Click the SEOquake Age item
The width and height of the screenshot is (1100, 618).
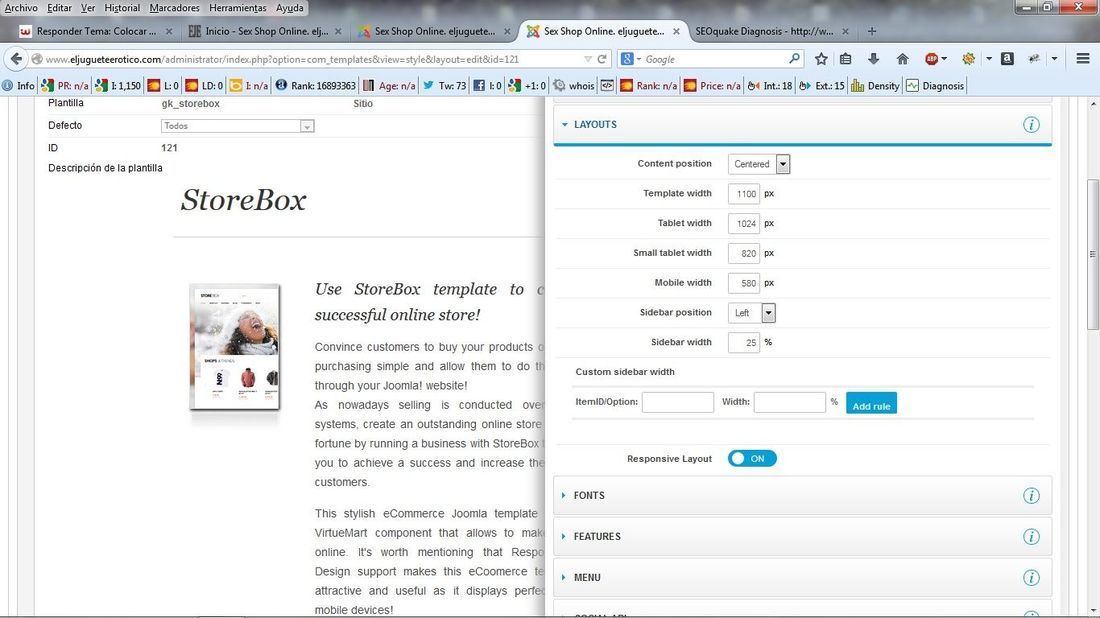(389, 86)
